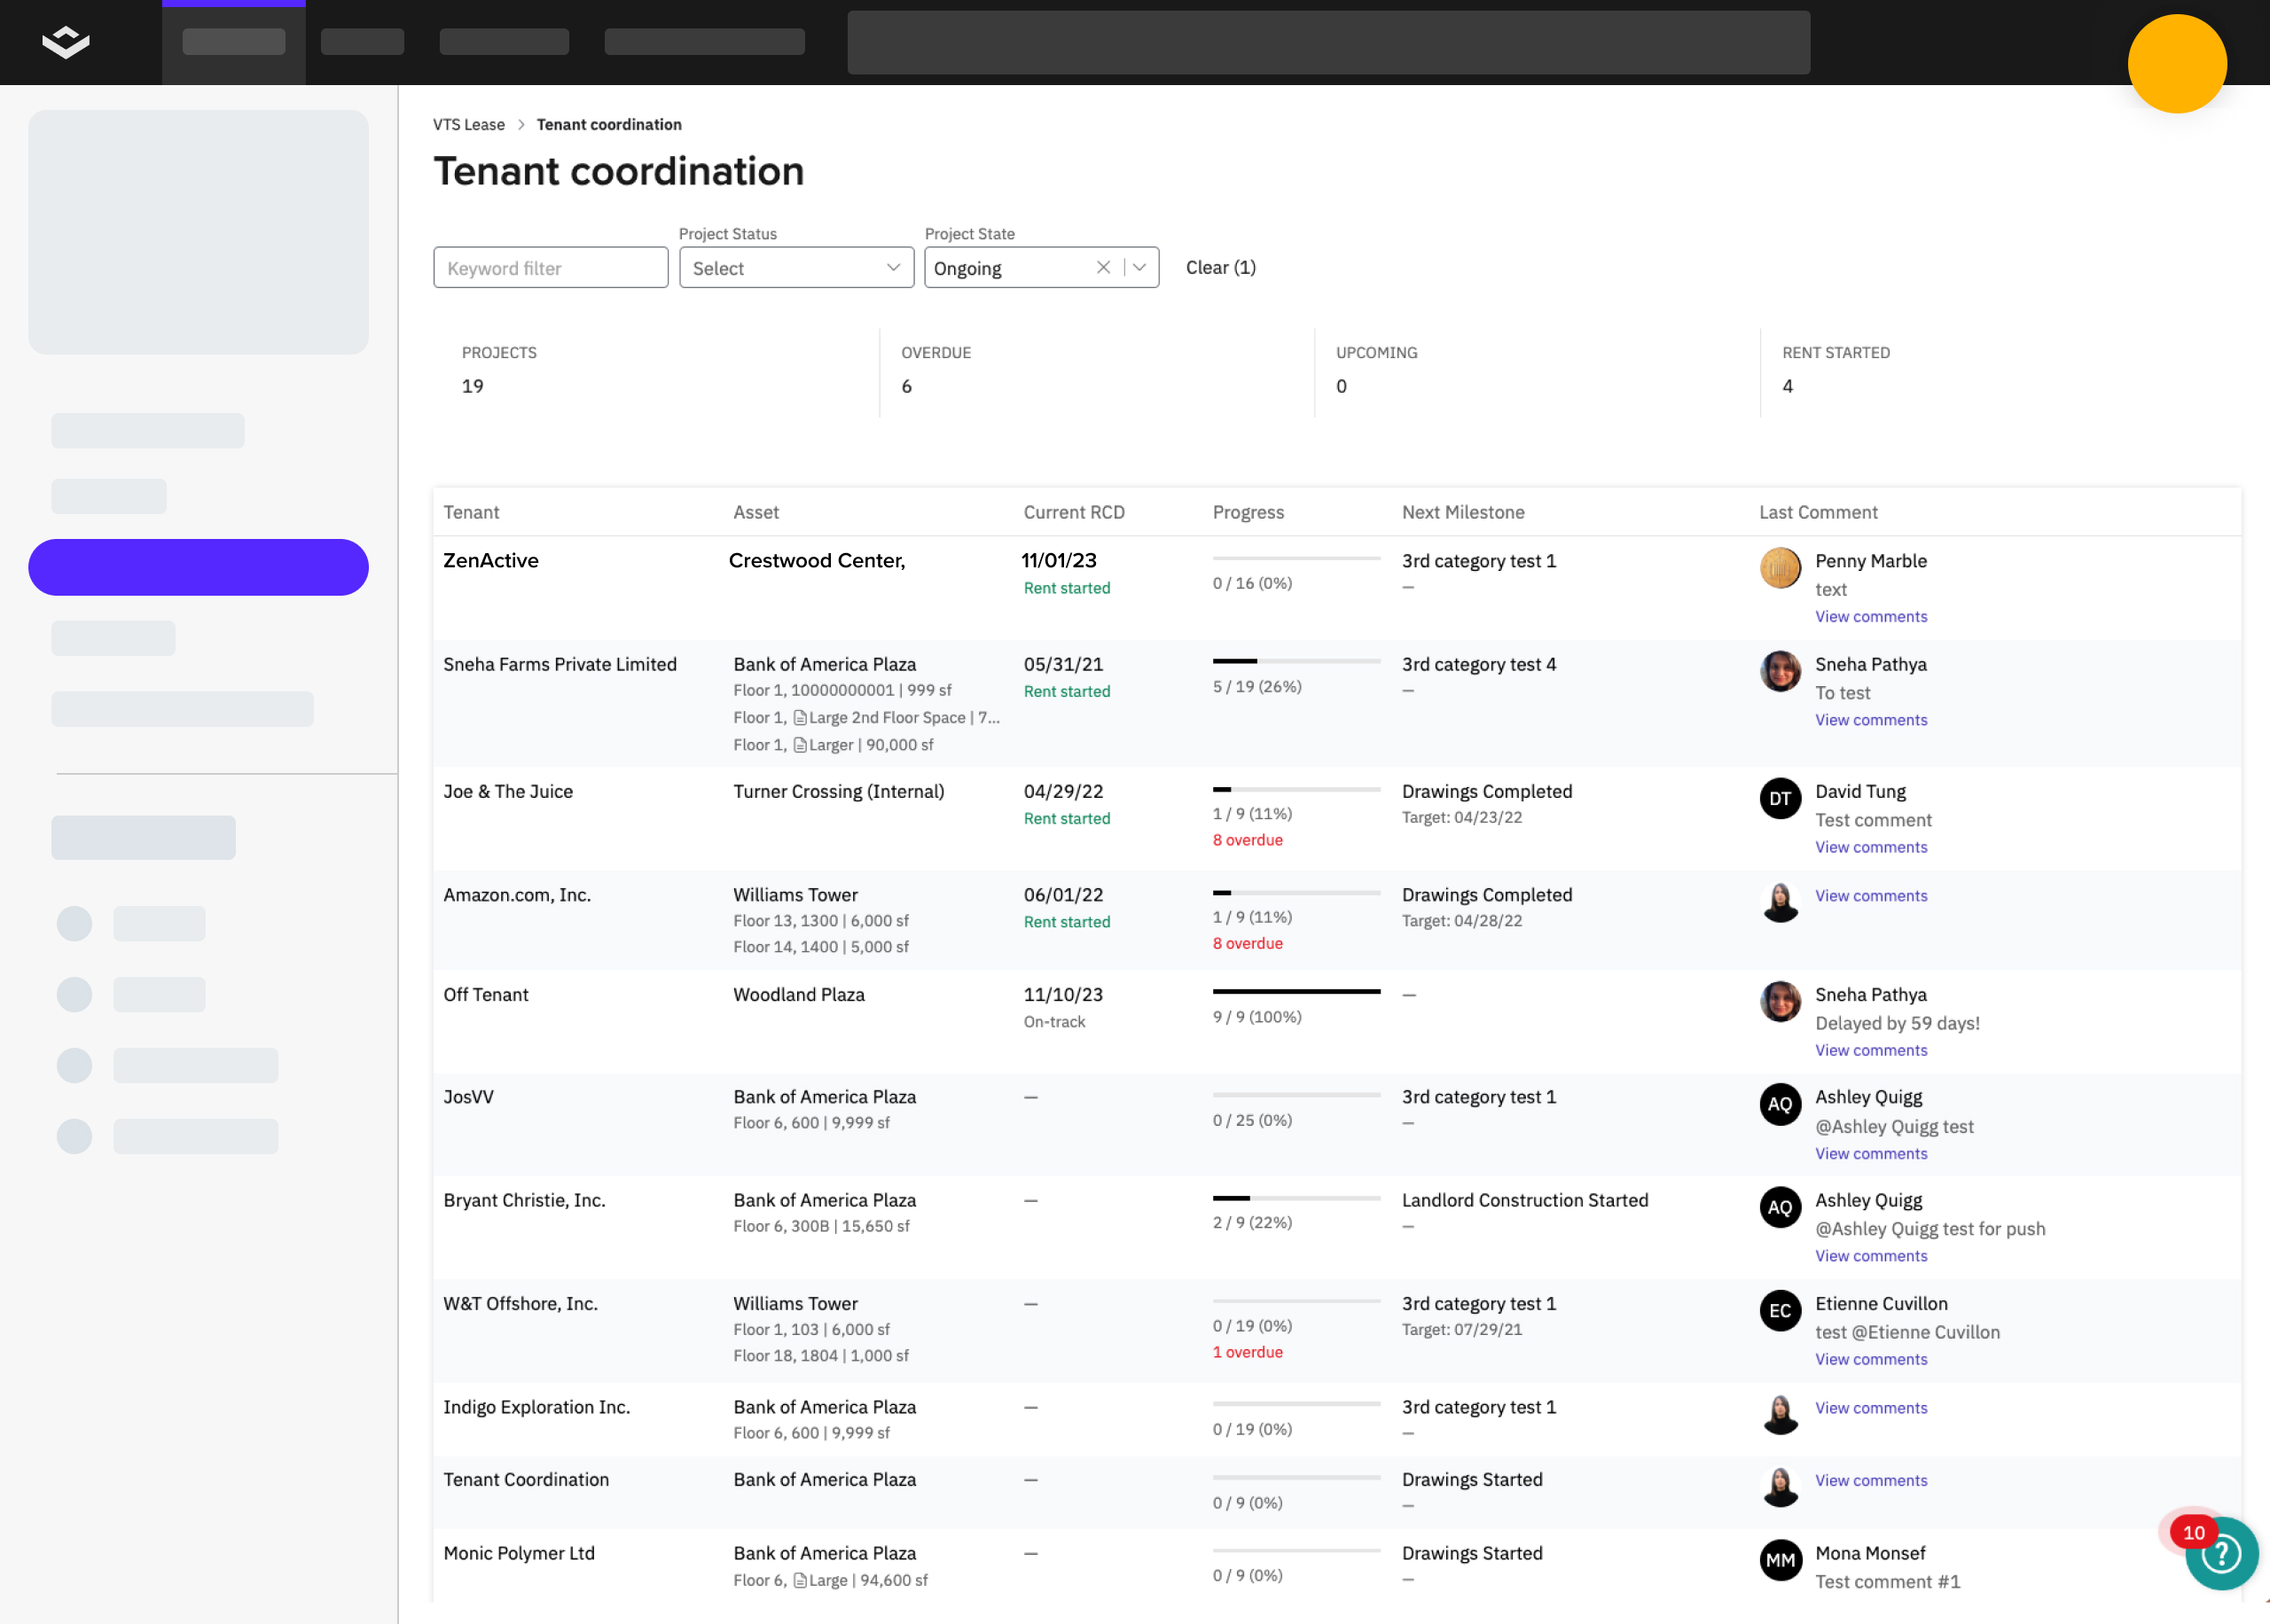
Task: Click Mona Monsef MM avatar
Action: [x=1780, y=1560]
